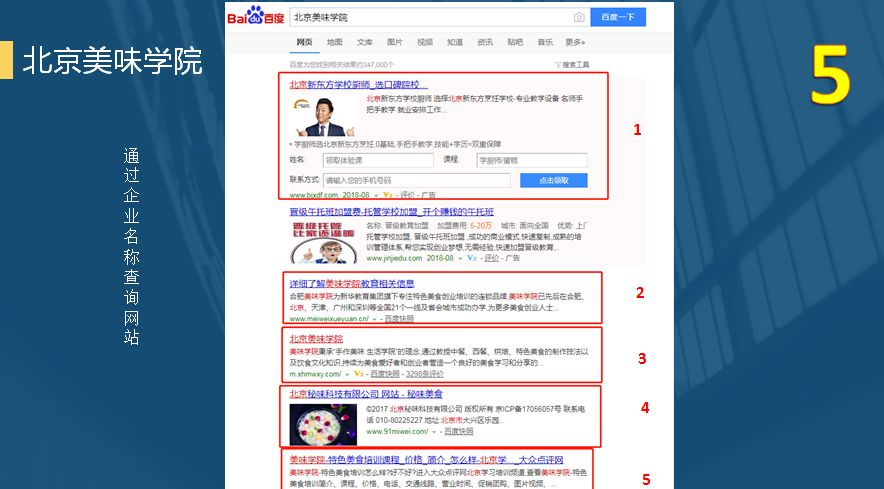Expand dropdown arrow beside www.jinjiedu.com
884x489 pixels.
pyautogui.click(x=460, y=258)
